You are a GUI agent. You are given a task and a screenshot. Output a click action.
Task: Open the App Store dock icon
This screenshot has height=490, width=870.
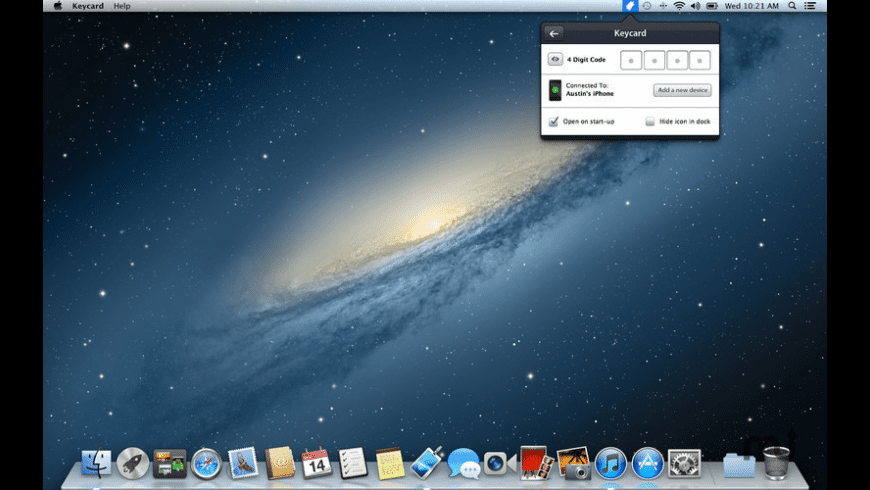point(648,463)
